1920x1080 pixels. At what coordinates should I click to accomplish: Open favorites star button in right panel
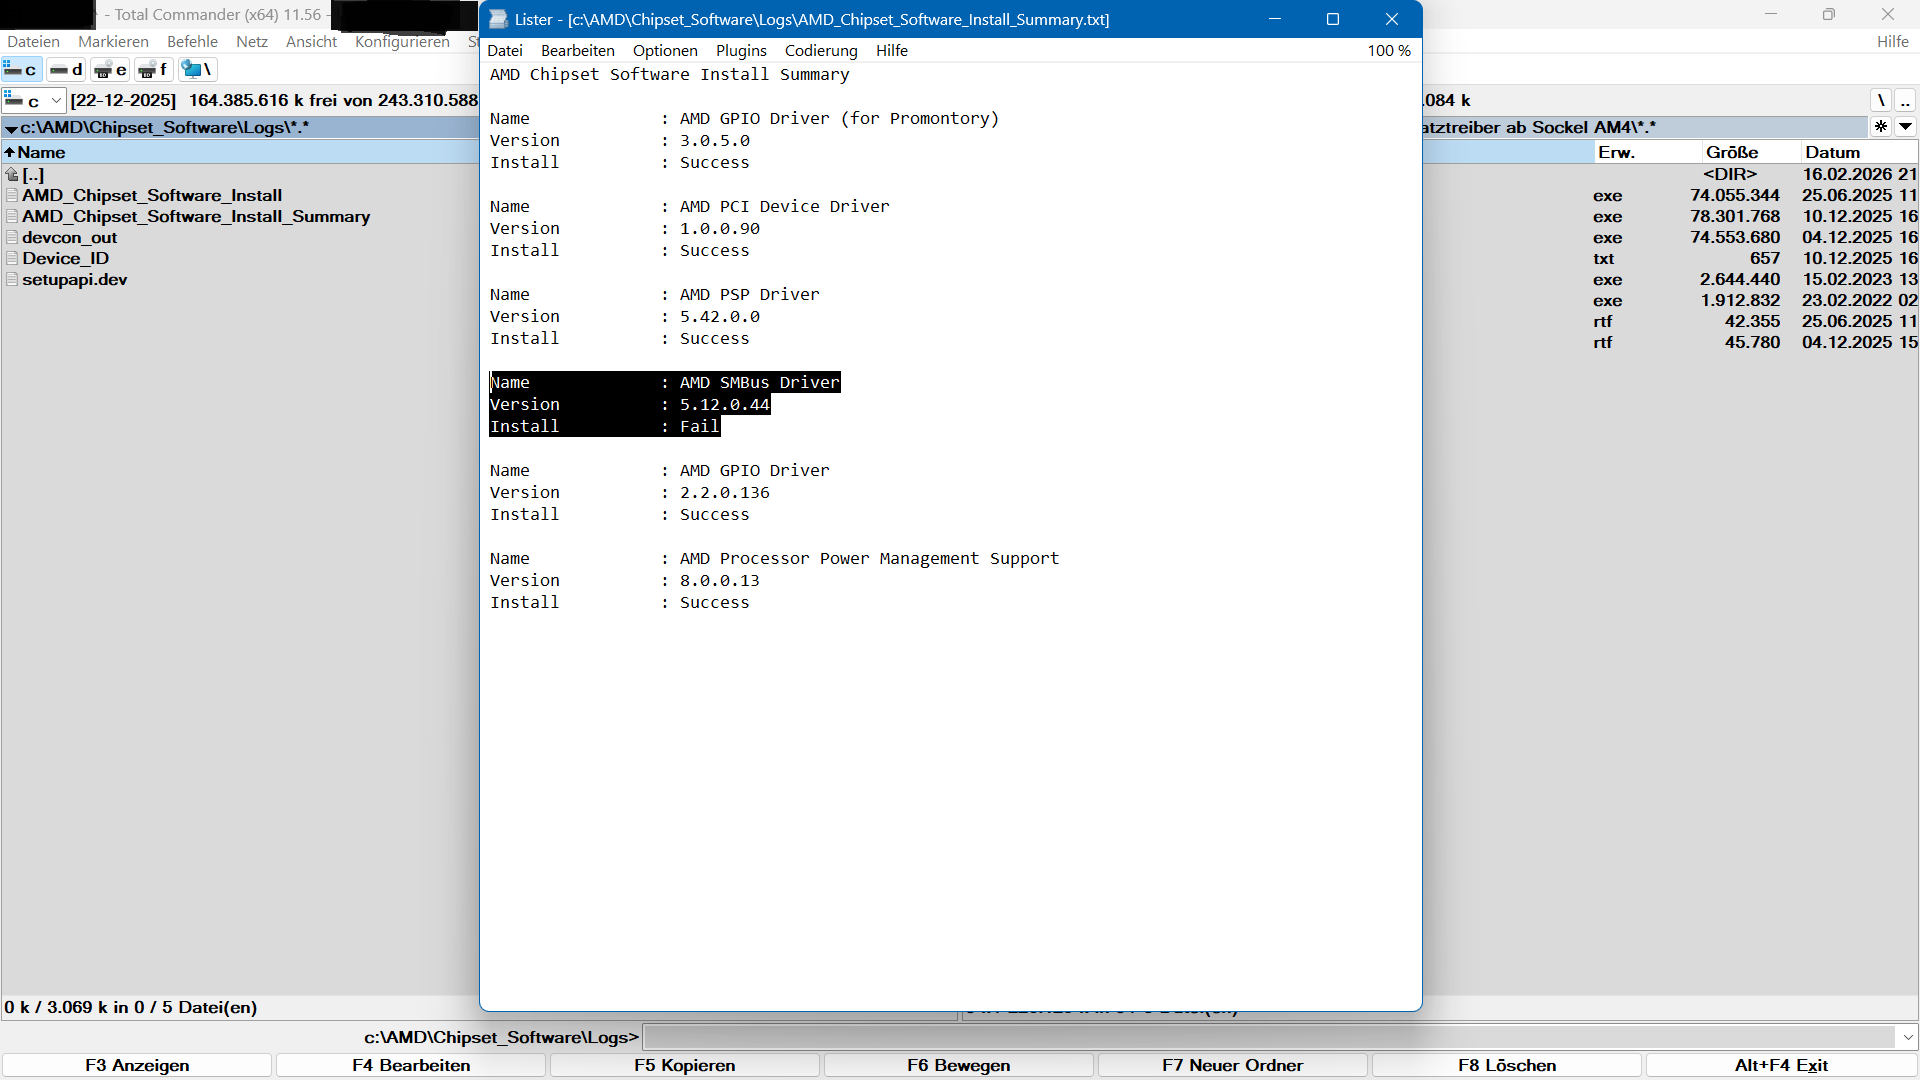pyautogui.click(x=1881, y=127)
